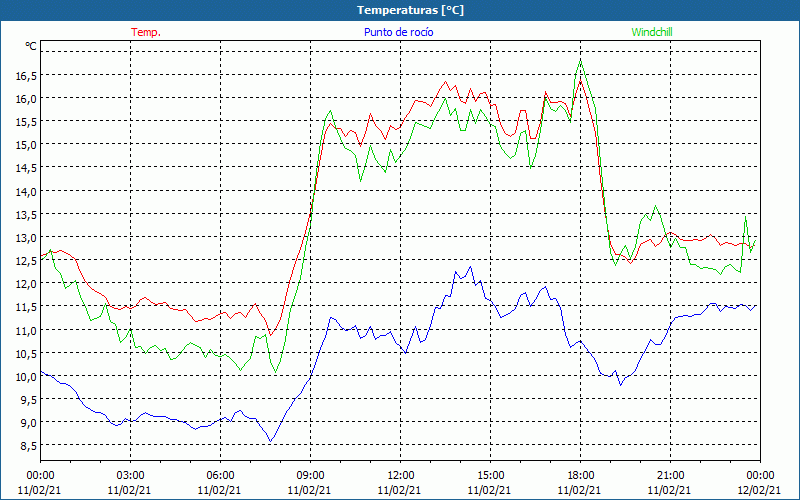Click the green windchill peak at 18:00

pyautogui.click(x=581, y=61)
